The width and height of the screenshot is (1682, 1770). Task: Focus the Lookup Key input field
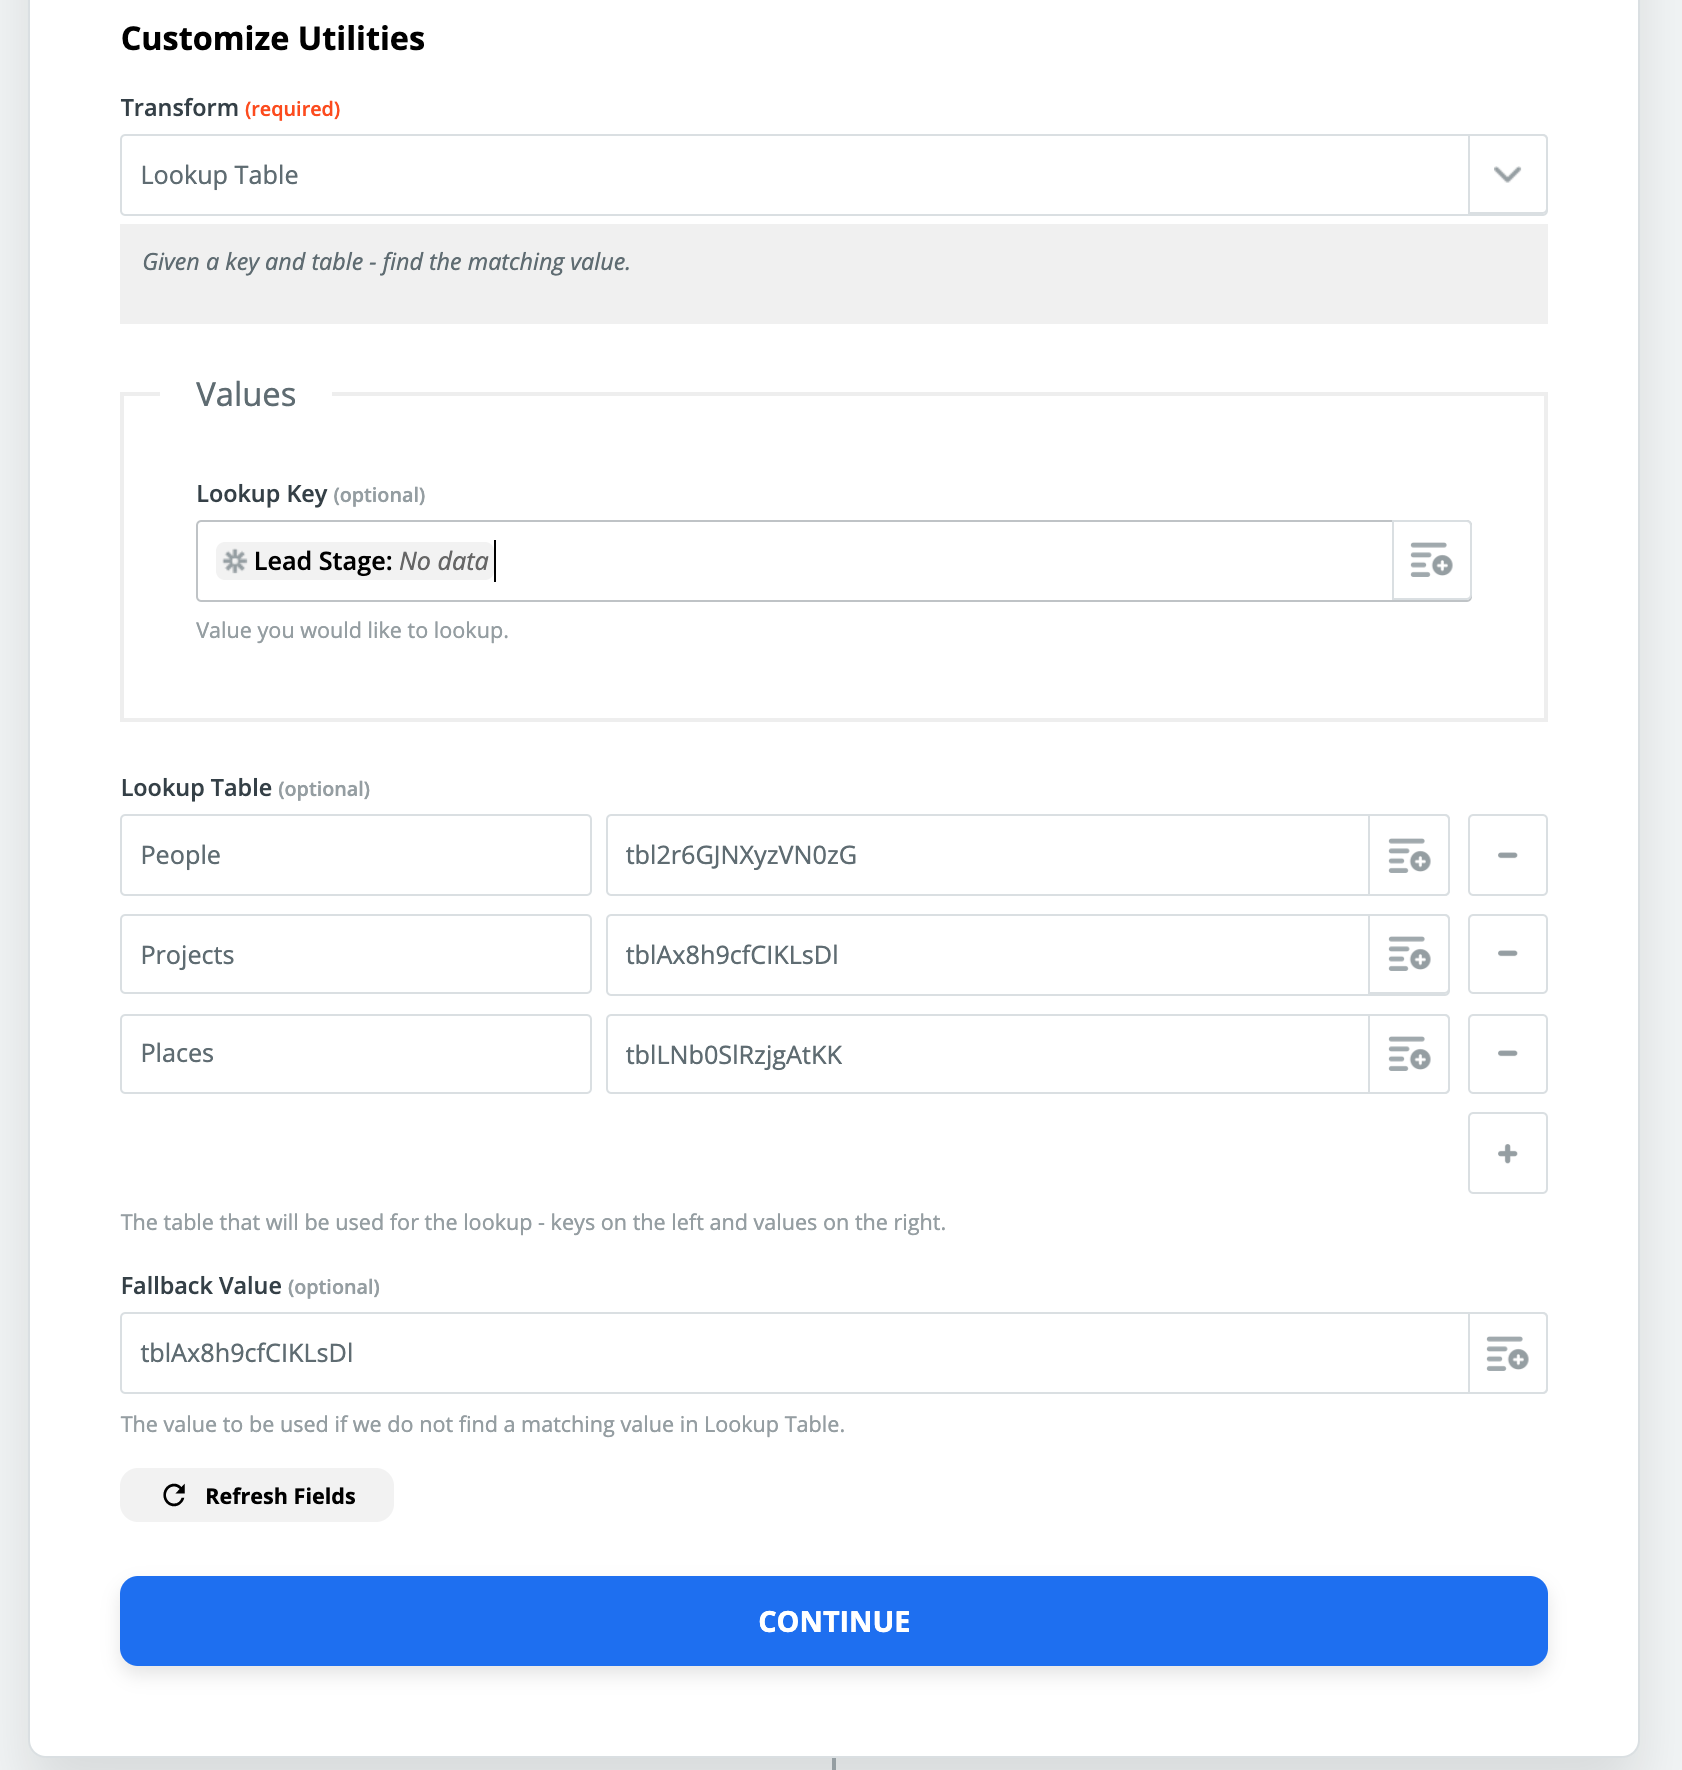[795, 561]
